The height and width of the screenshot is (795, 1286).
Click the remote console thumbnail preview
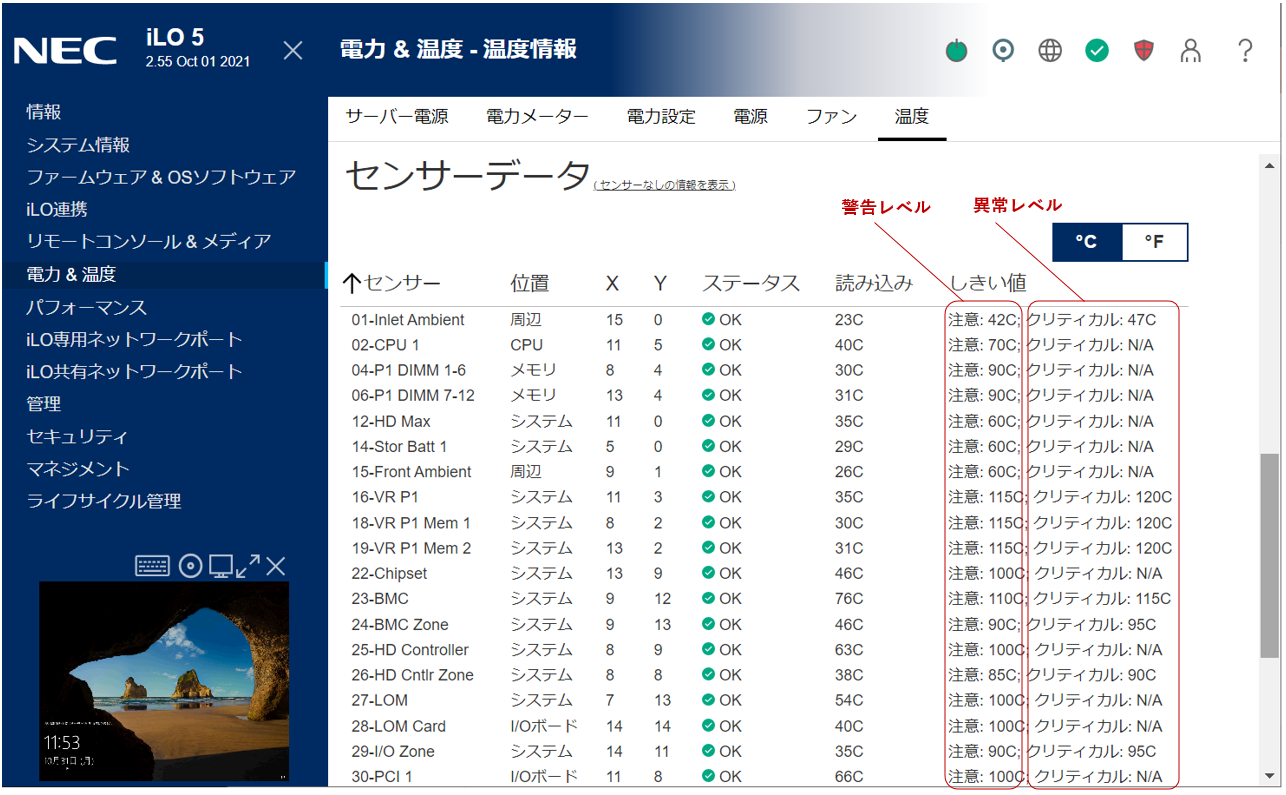pyautogui.click(x=164, y=681)
